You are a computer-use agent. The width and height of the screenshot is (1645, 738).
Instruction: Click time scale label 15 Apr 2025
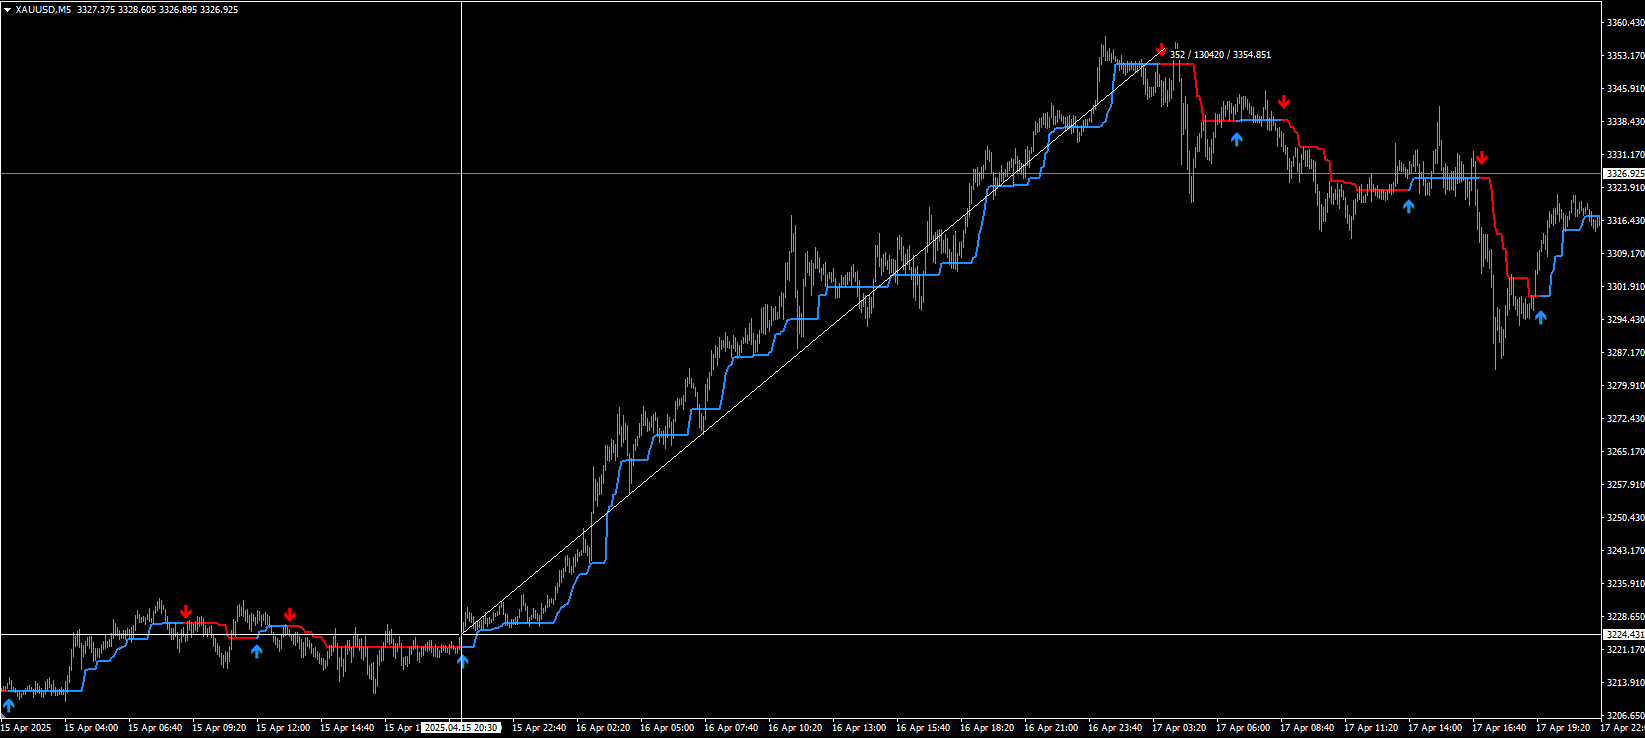point(26,728)
